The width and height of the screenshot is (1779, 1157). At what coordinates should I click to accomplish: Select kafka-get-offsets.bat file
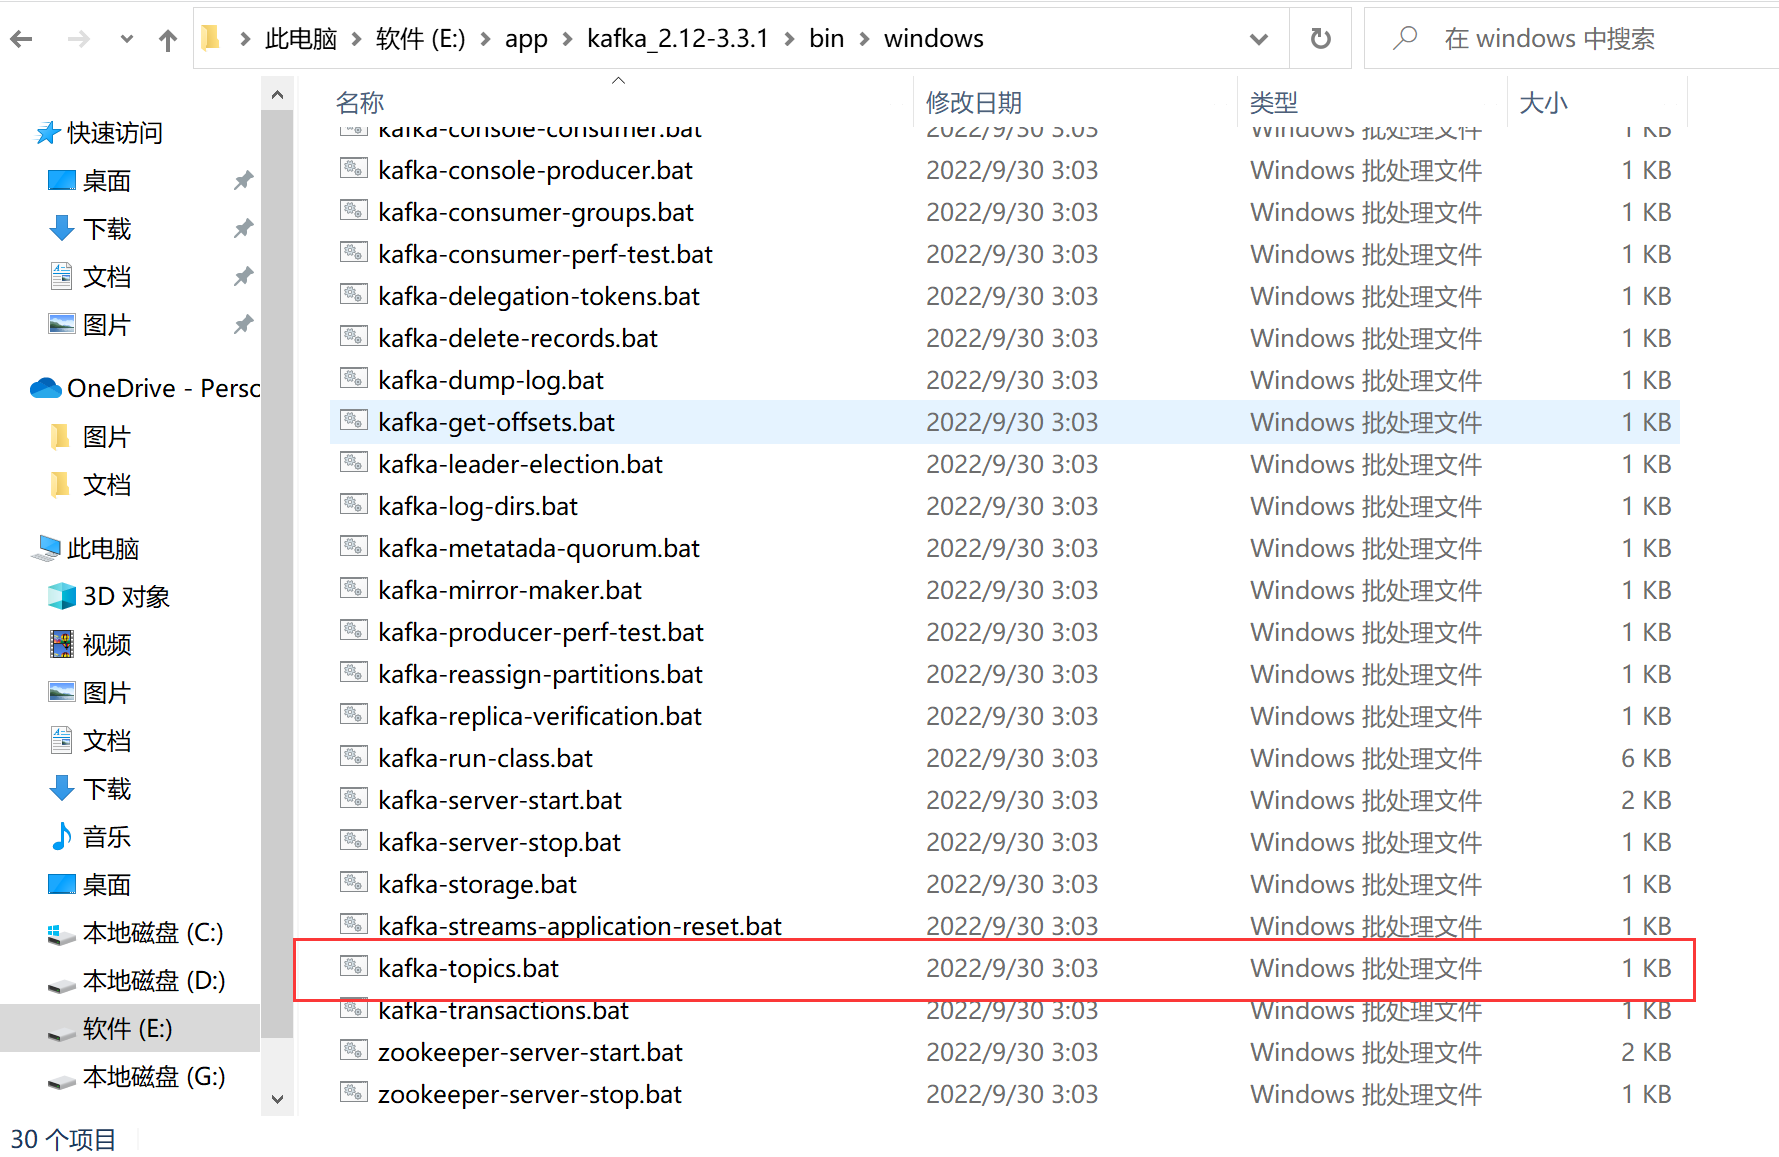(1004, 423)
